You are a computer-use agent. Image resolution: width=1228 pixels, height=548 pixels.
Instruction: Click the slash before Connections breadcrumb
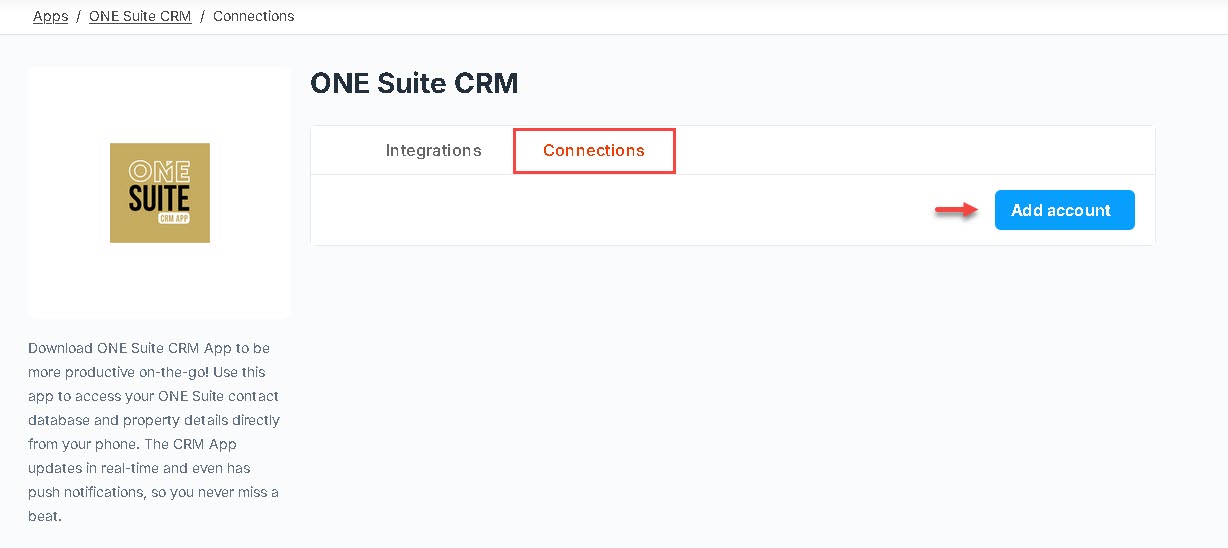pyautogui.click(x=202, y=16)
